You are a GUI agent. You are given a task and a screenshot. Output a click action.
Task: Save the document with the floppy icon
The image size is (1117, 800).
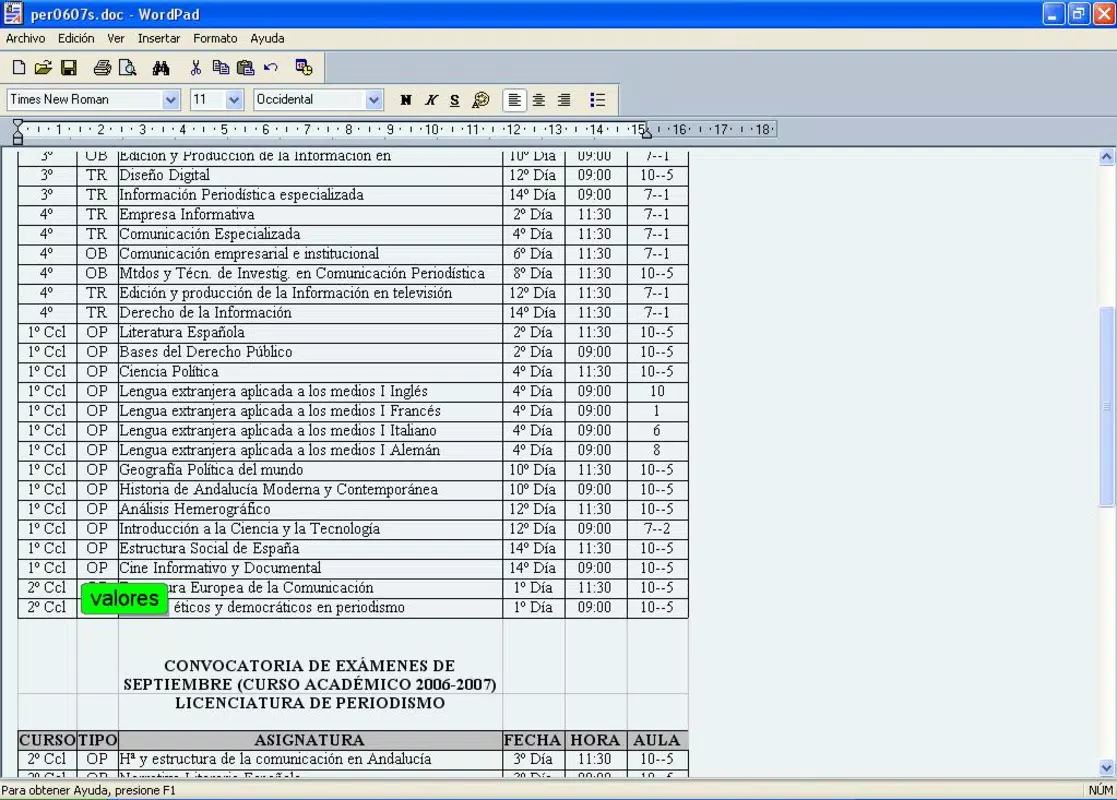[68, 68]
